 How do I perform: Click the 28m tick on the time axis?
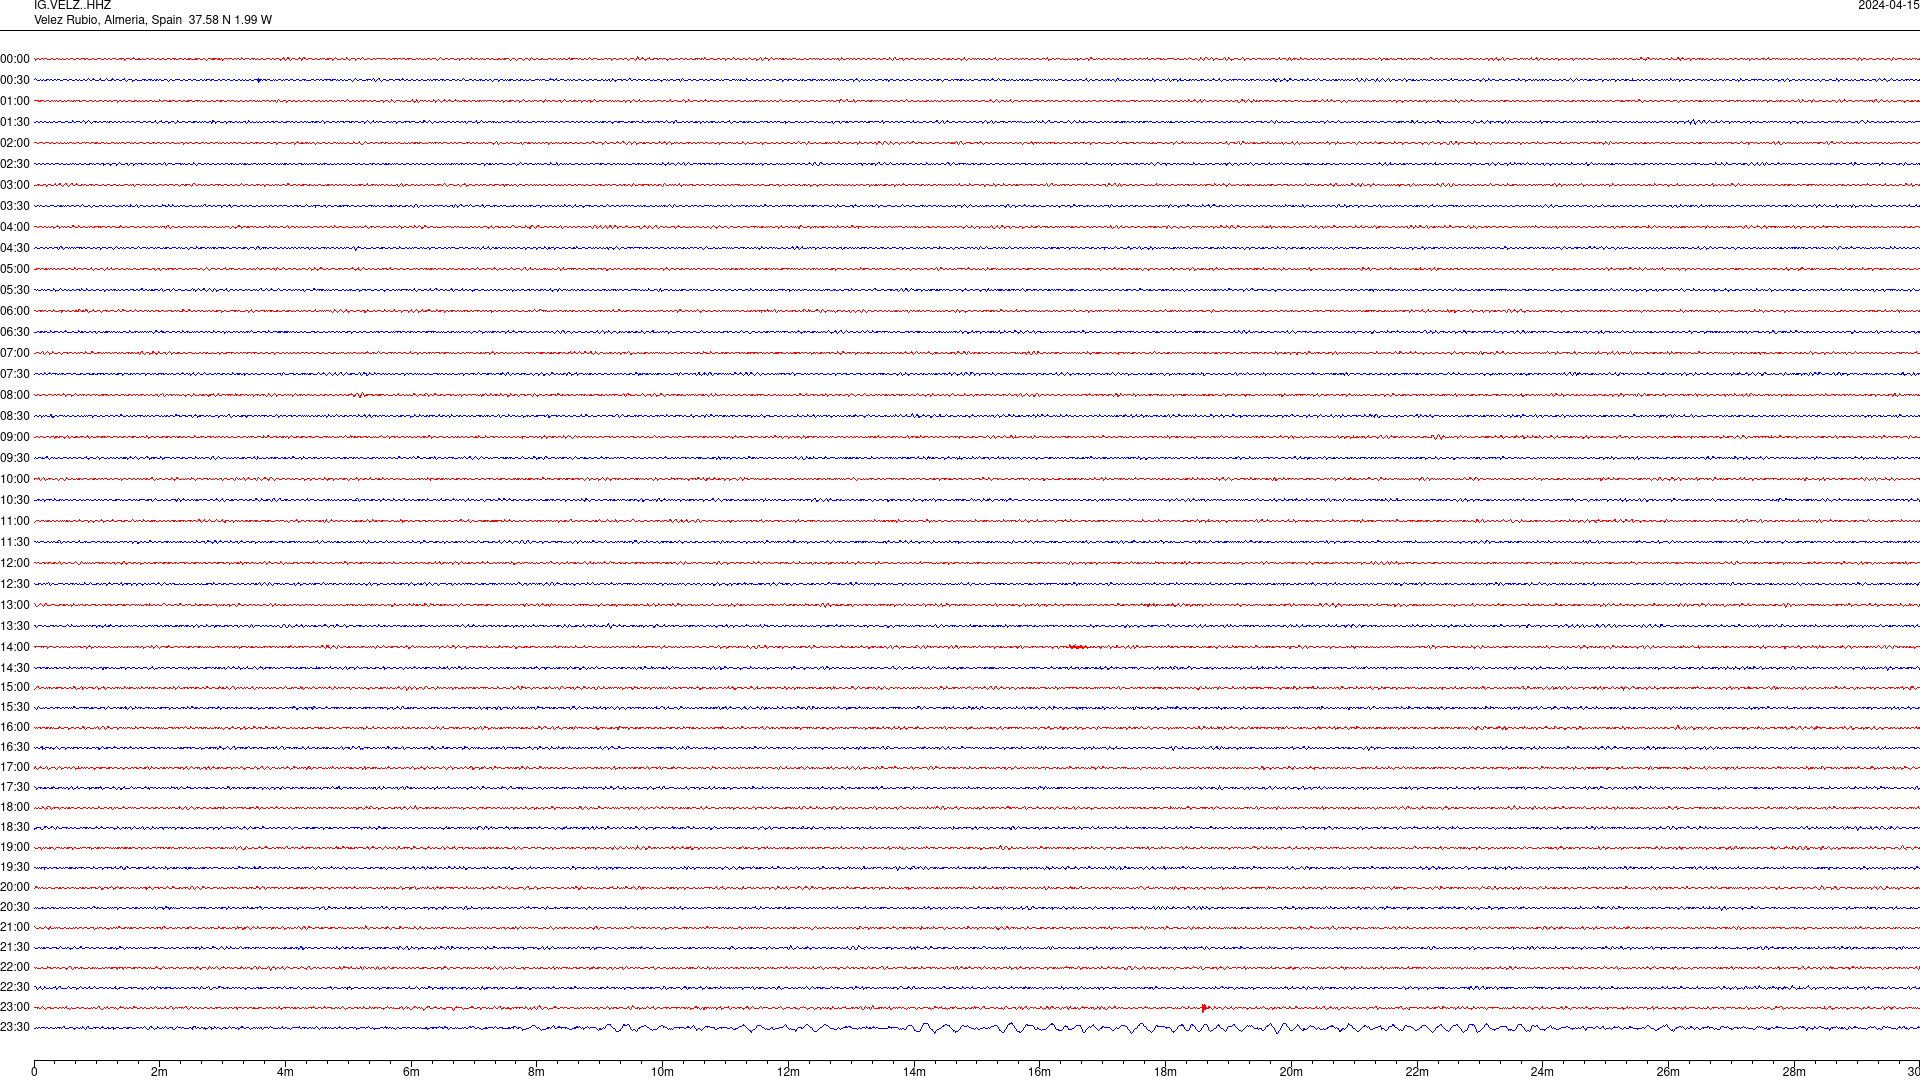(1794, 1072)
